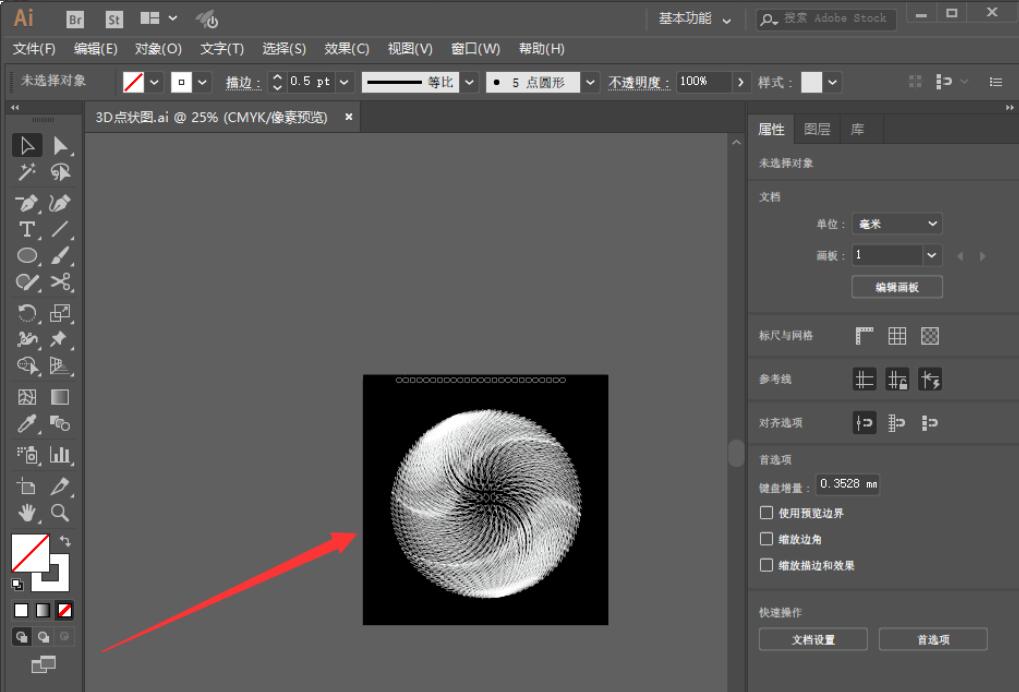Select the Blend tool

(60, 424)
